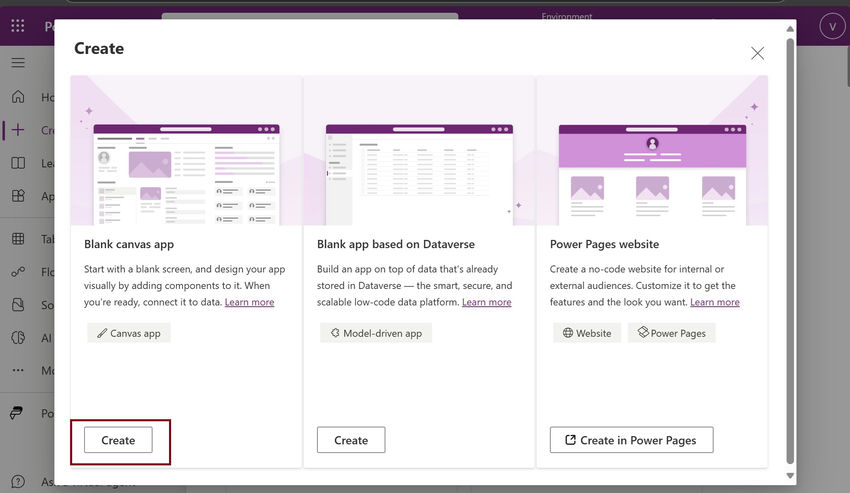Screen dimensions: 850x493
Task: Open the Learn book icon
Action: click(18, 163)
